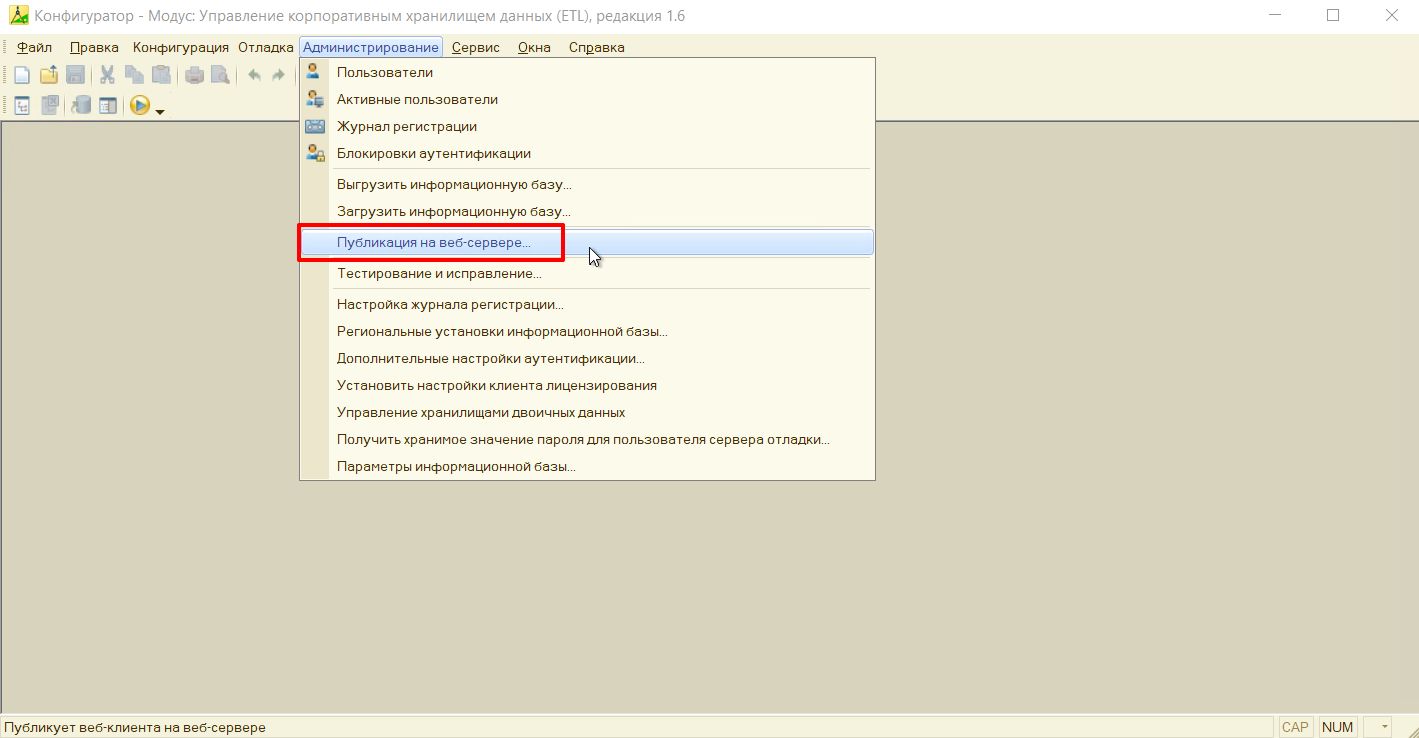Select Пользователи menu entry
Image resolution: width=1419 pixels, height=738 pixels.
587,72
